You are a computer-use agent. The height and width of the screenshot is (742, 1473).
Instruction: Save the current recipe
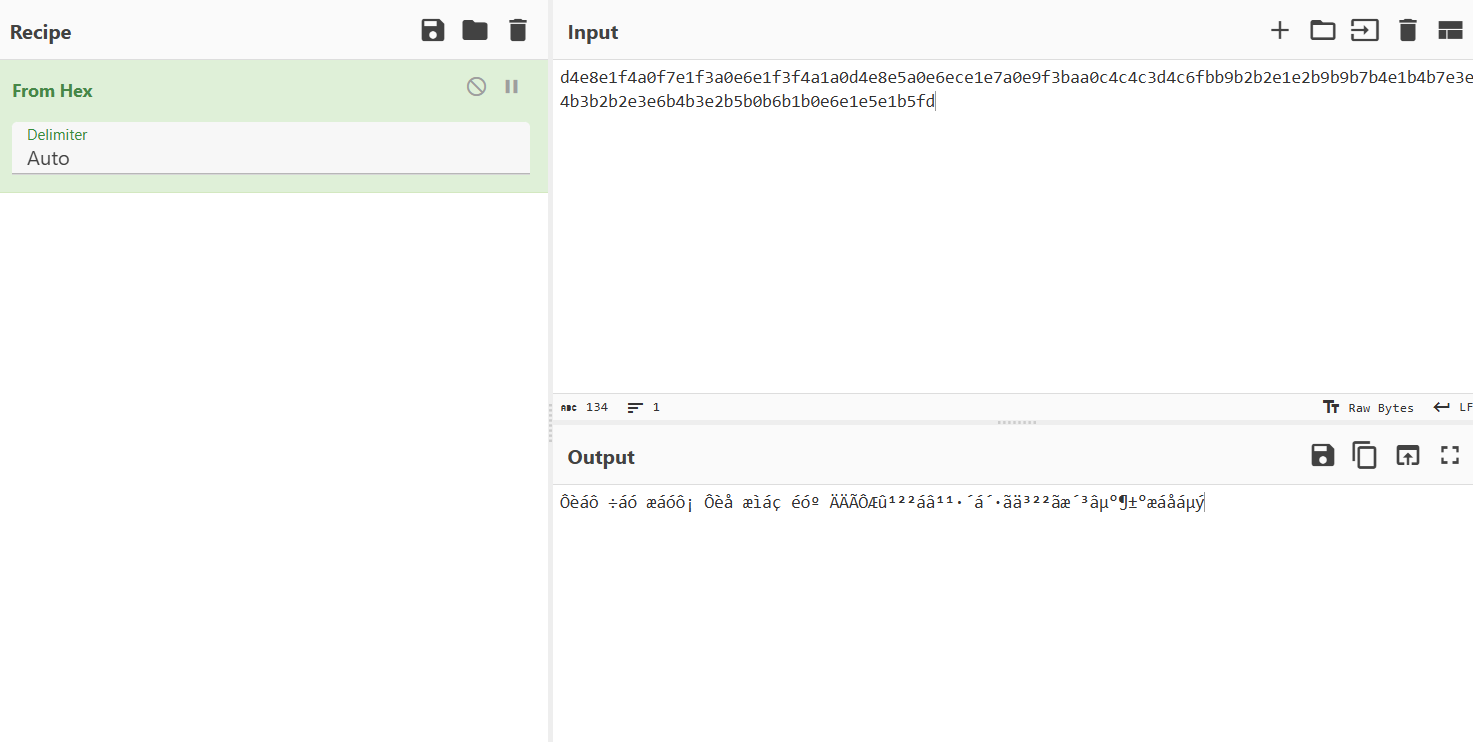(x=433, y=30)
